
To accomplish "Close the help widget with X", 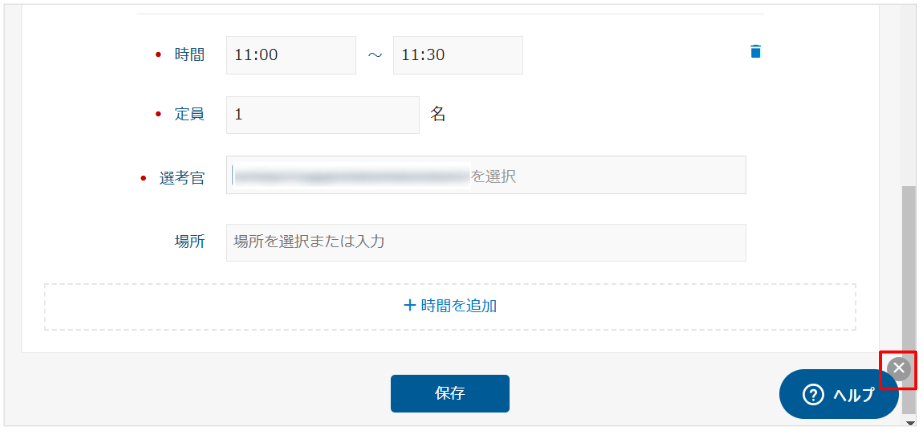I will (898, 369).
